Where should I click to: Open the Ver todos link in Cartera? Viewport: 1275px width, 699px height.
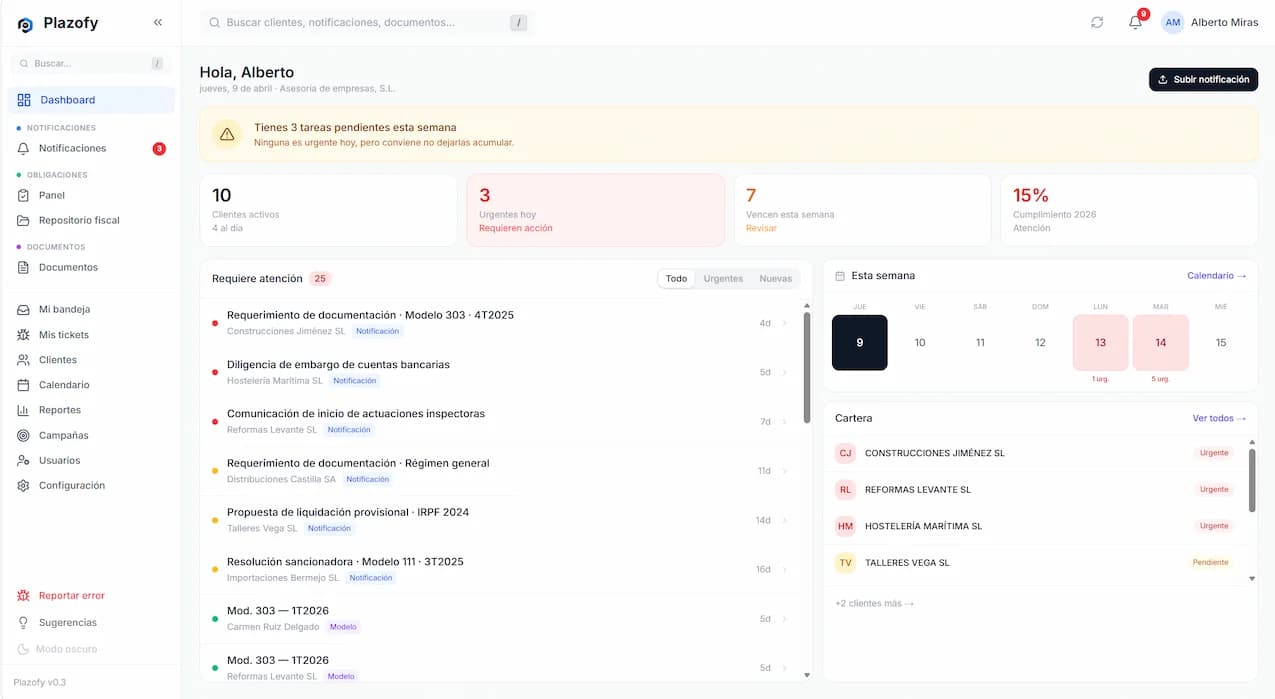(1219, 418)
